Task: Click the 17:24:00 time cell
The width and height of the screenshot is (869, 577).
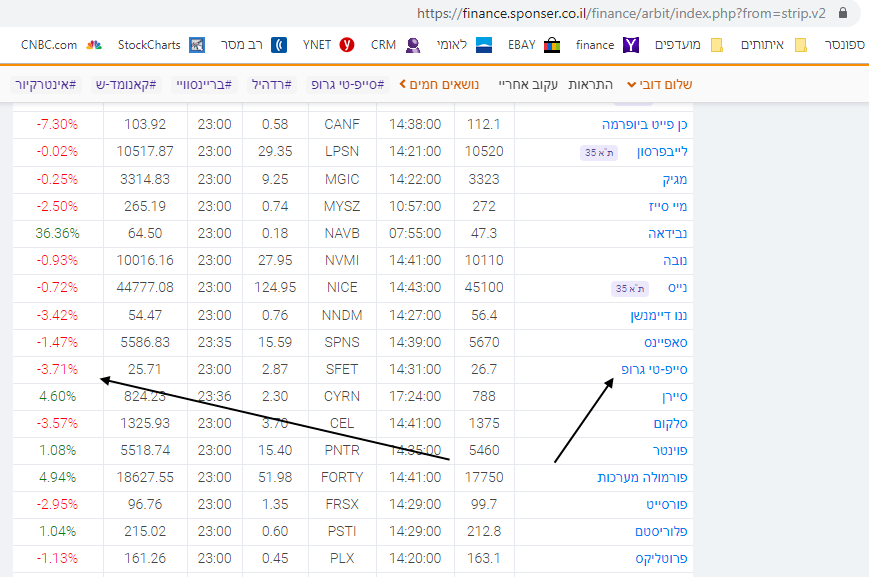Action: click(x=415, y=396)
